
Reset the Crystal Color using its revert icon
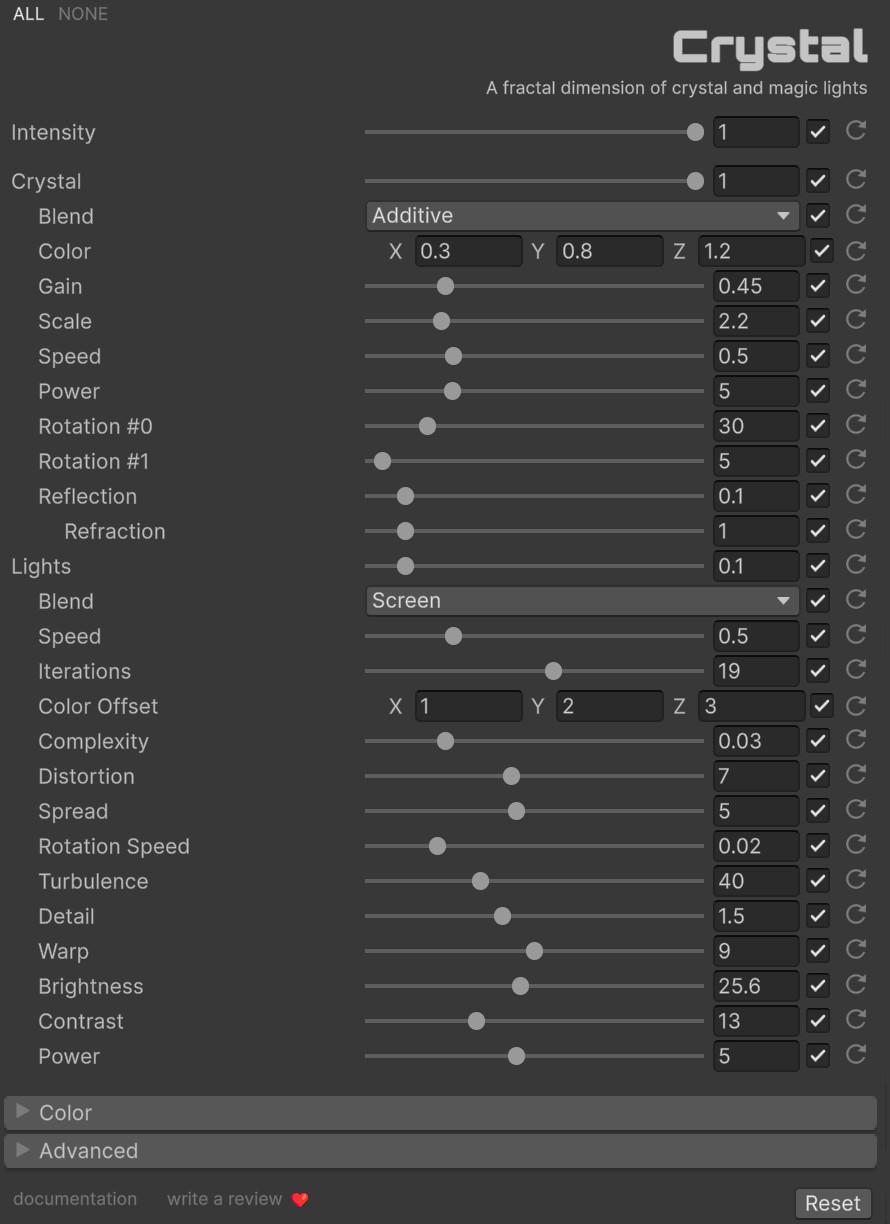click(x=856, y=250)
